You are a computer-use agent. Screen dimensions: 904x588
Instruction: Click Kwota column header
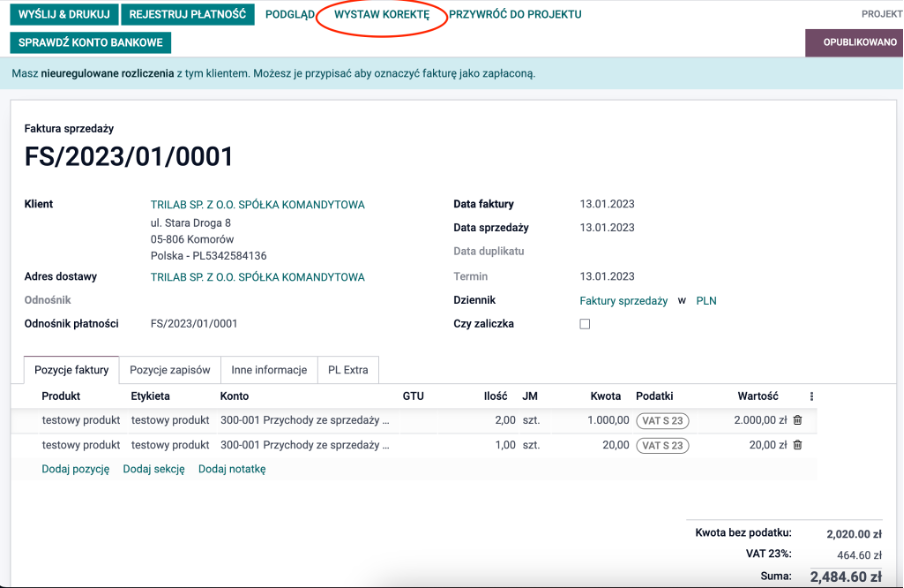coord(605,396)
